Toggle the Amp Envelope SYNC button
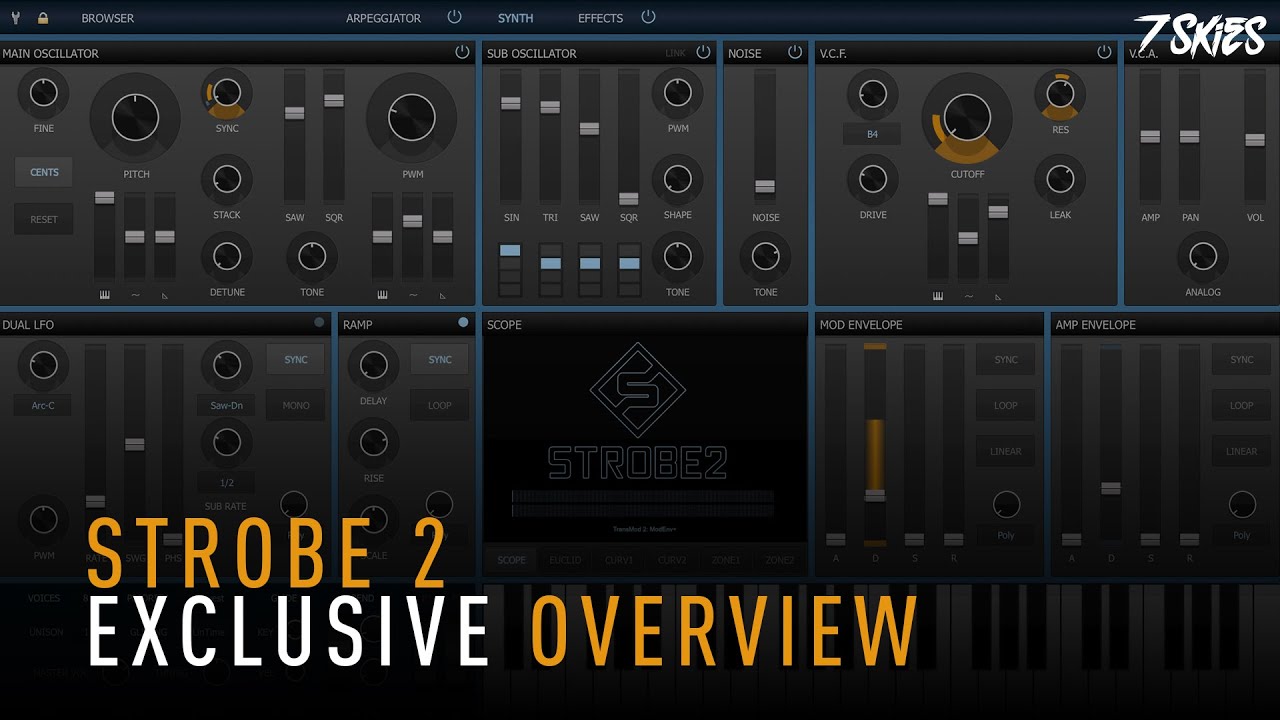 (x=1242, y=360)
